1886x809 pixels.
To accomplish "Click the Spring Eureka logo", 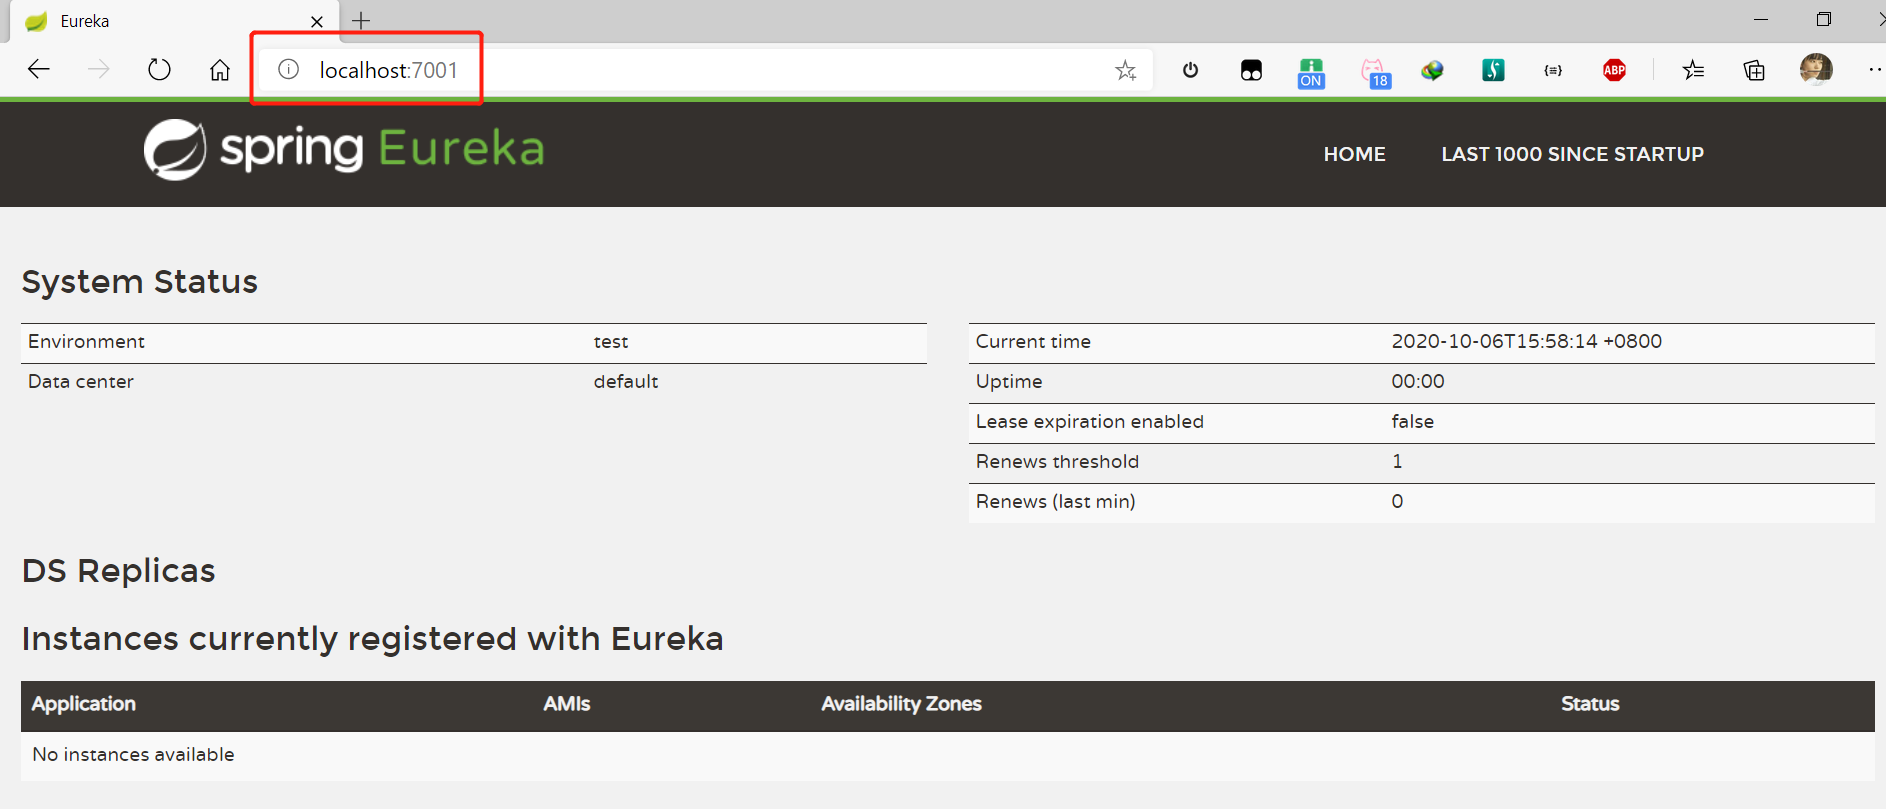I will 344,149.
